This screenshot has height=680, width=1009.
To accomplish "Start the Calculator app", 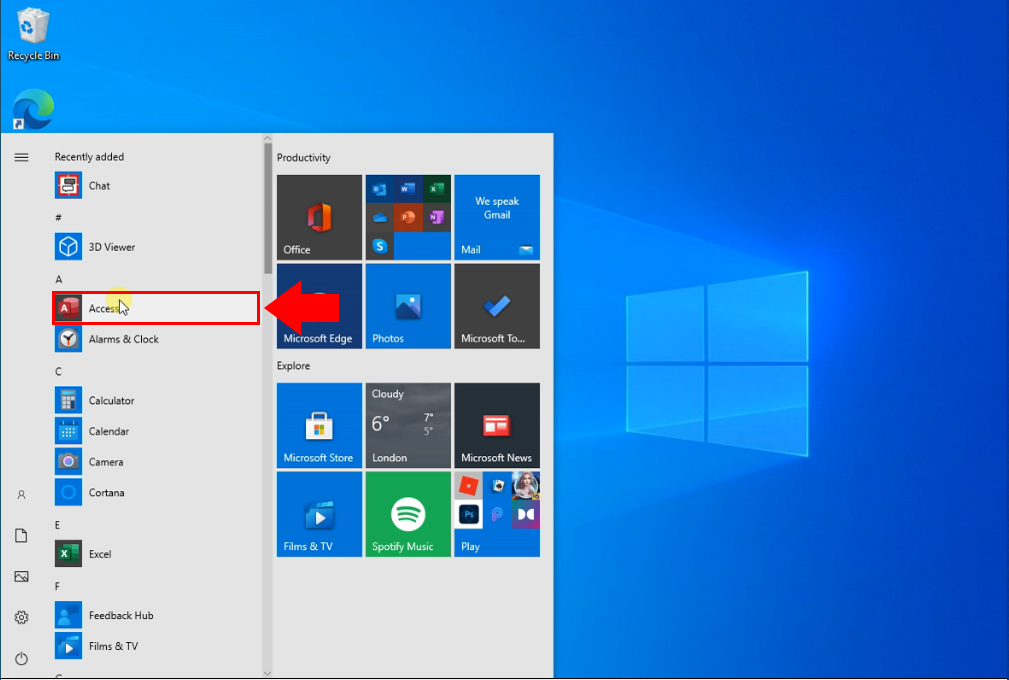I will 110,400.
